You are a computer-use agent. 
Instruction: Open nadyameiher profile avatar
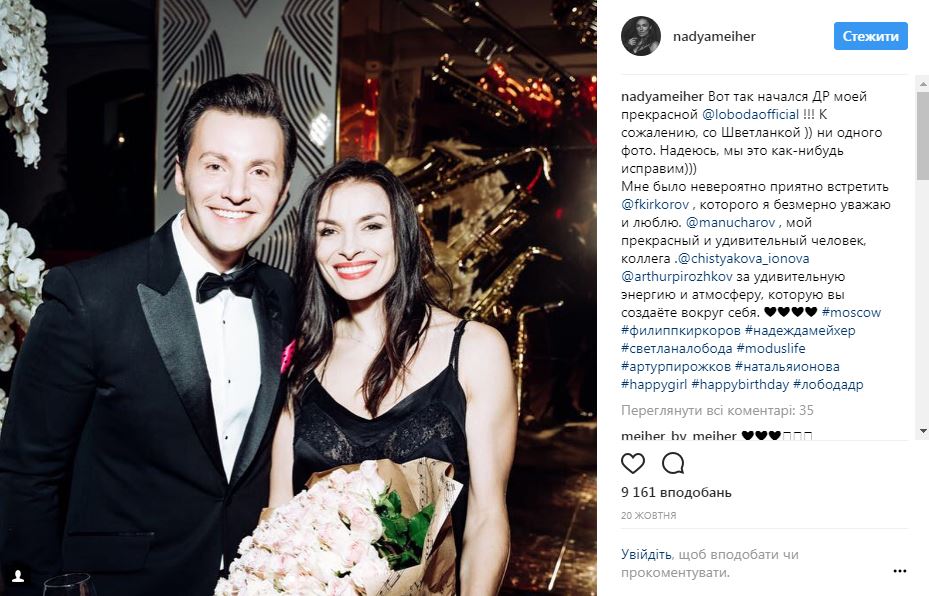click(640, 36)
